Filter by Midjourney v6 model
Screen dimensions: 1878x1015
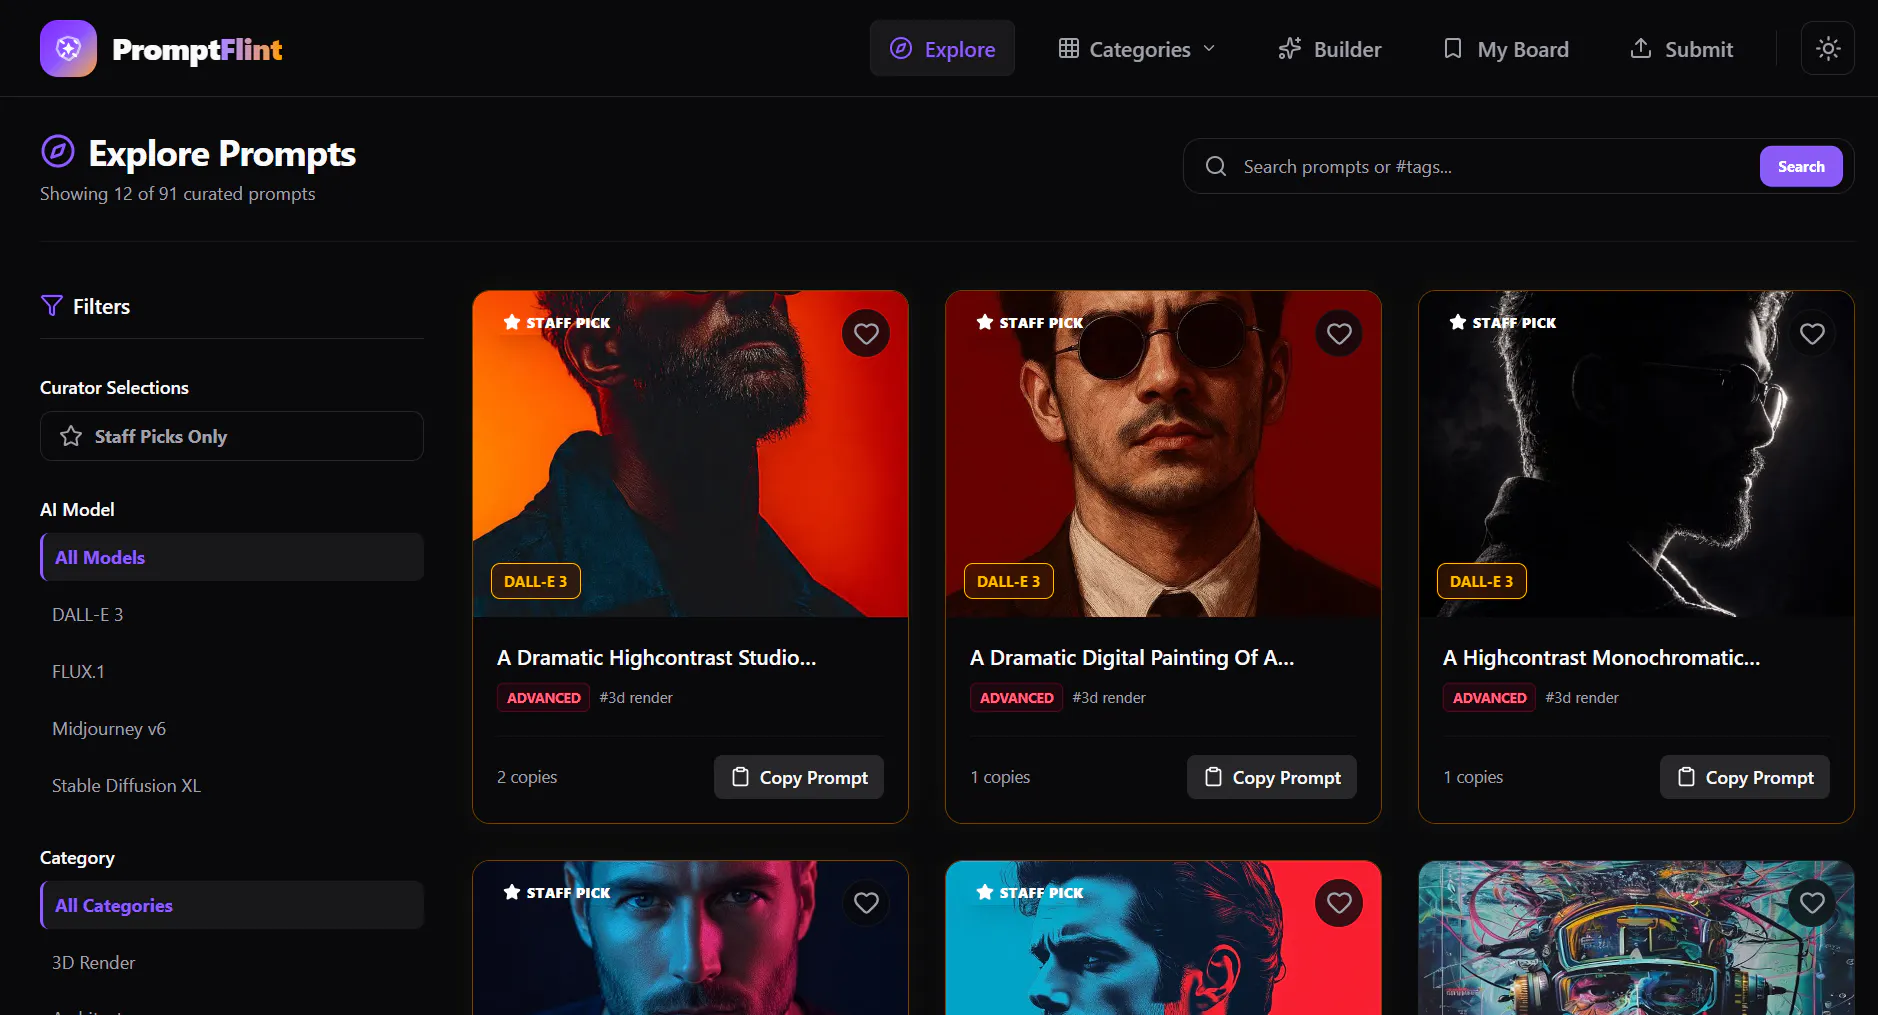(x=232, y=728)
